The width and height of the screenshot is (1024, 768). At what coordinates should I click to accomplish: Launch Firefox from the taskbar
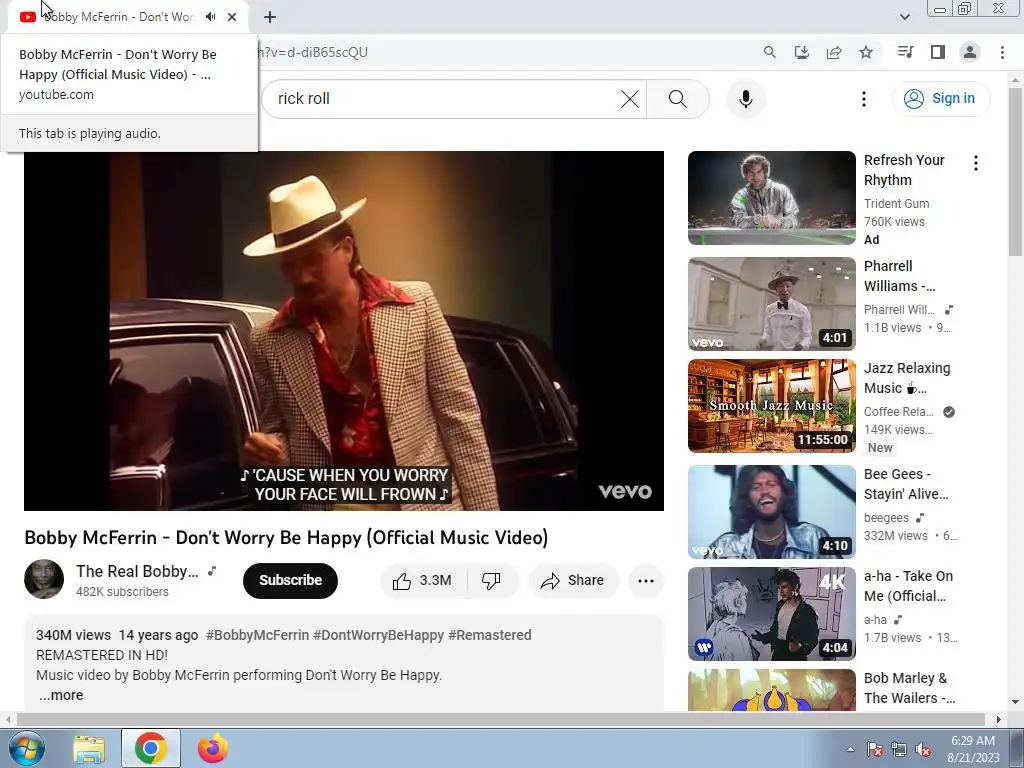212,748
